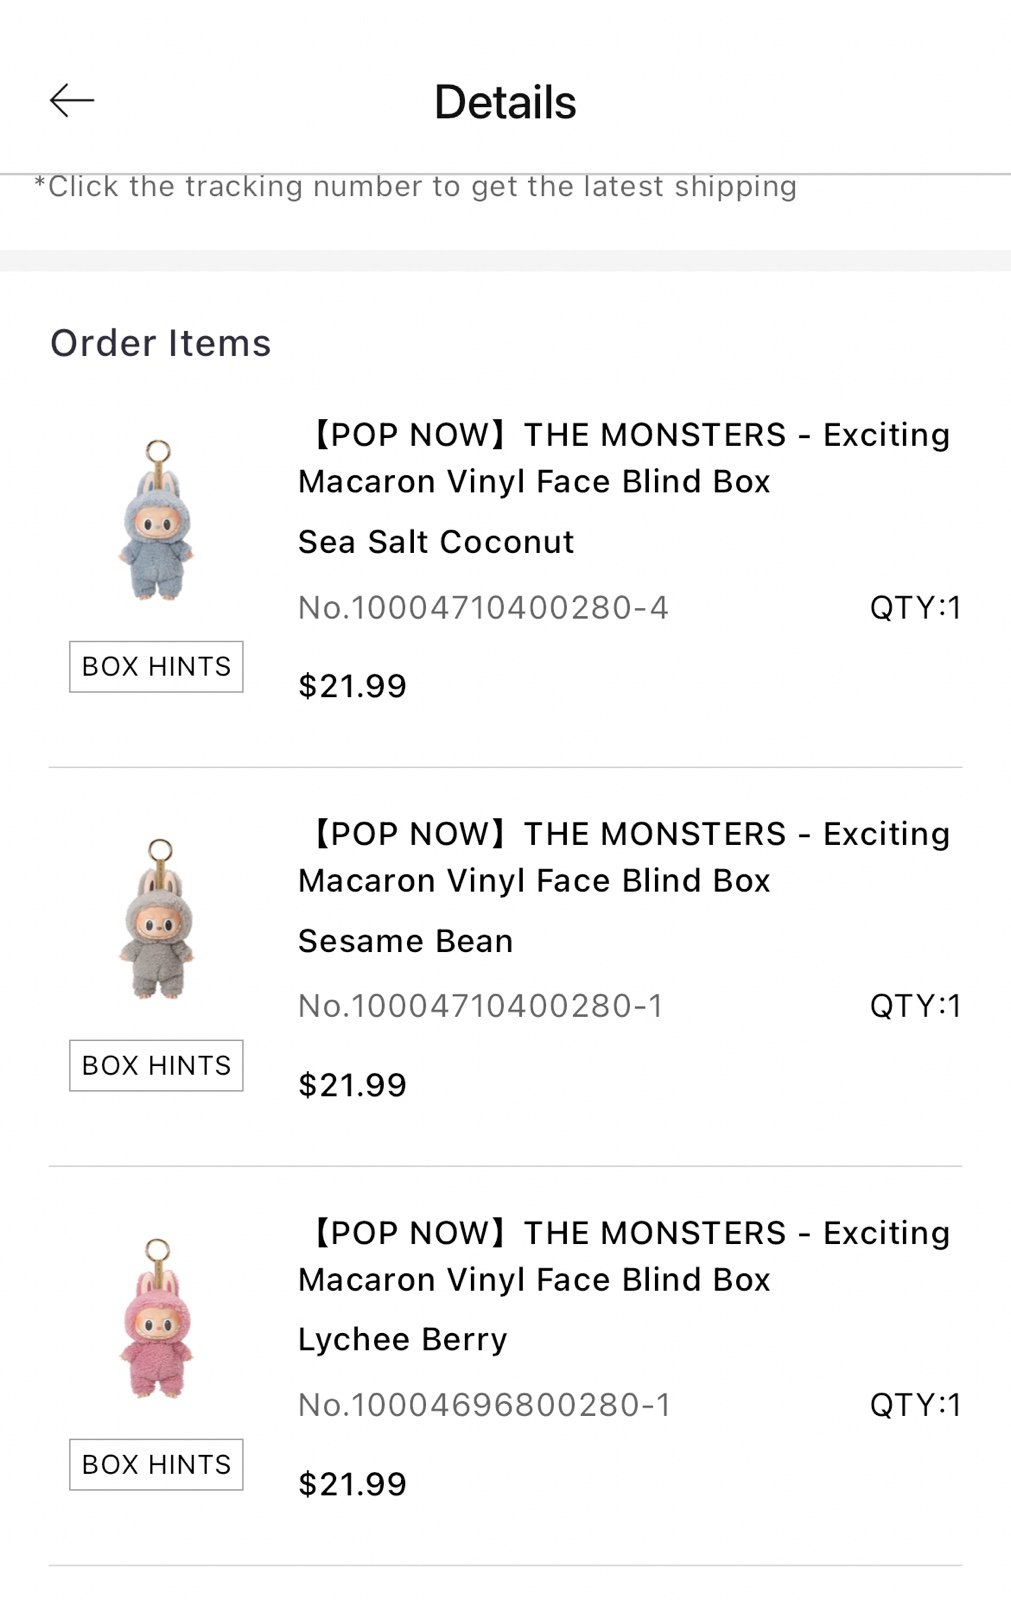Open first Exciting Macaron product title
1011x1600 pixels.
(x=624, y=458)
